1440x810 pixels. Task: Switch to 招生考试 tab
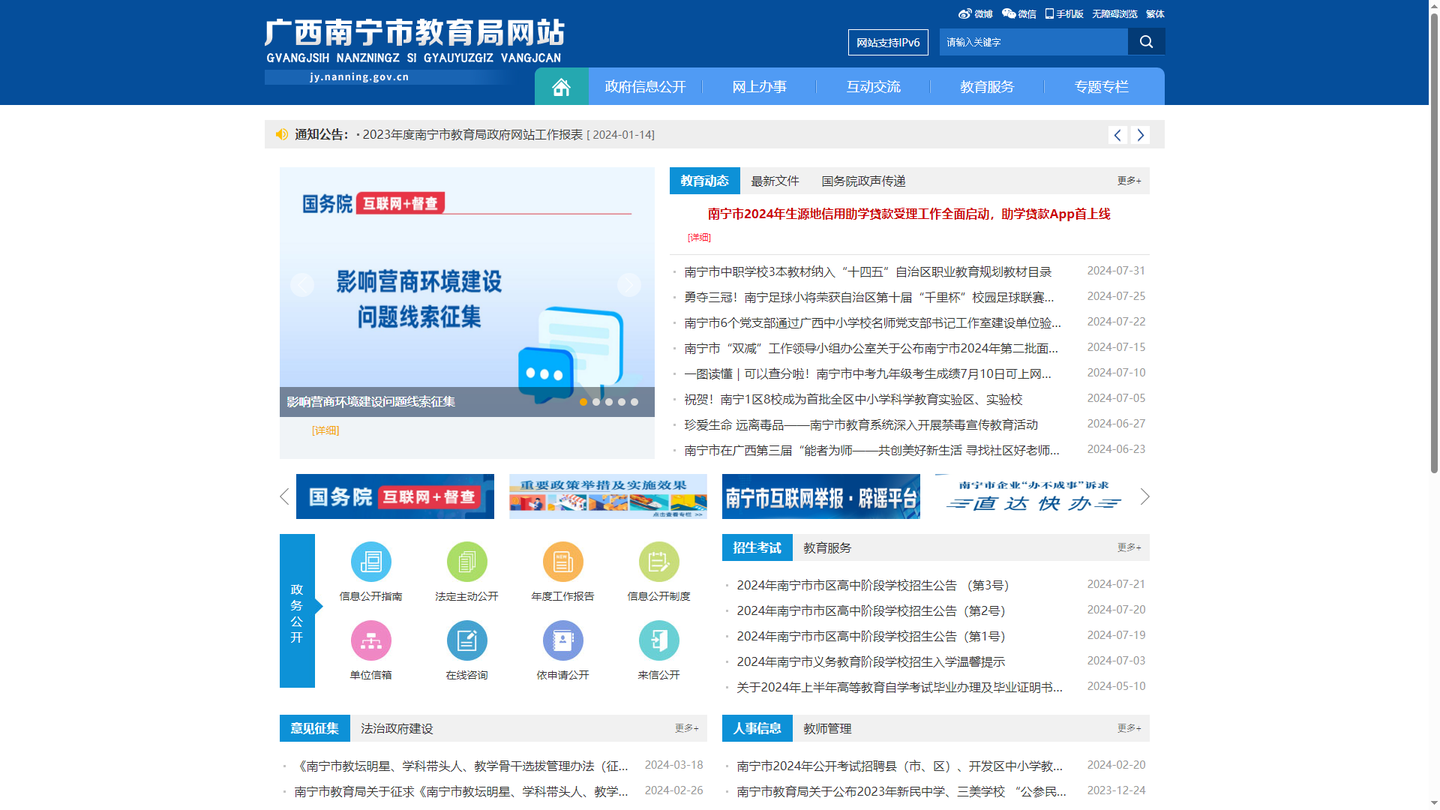[757, 548]
